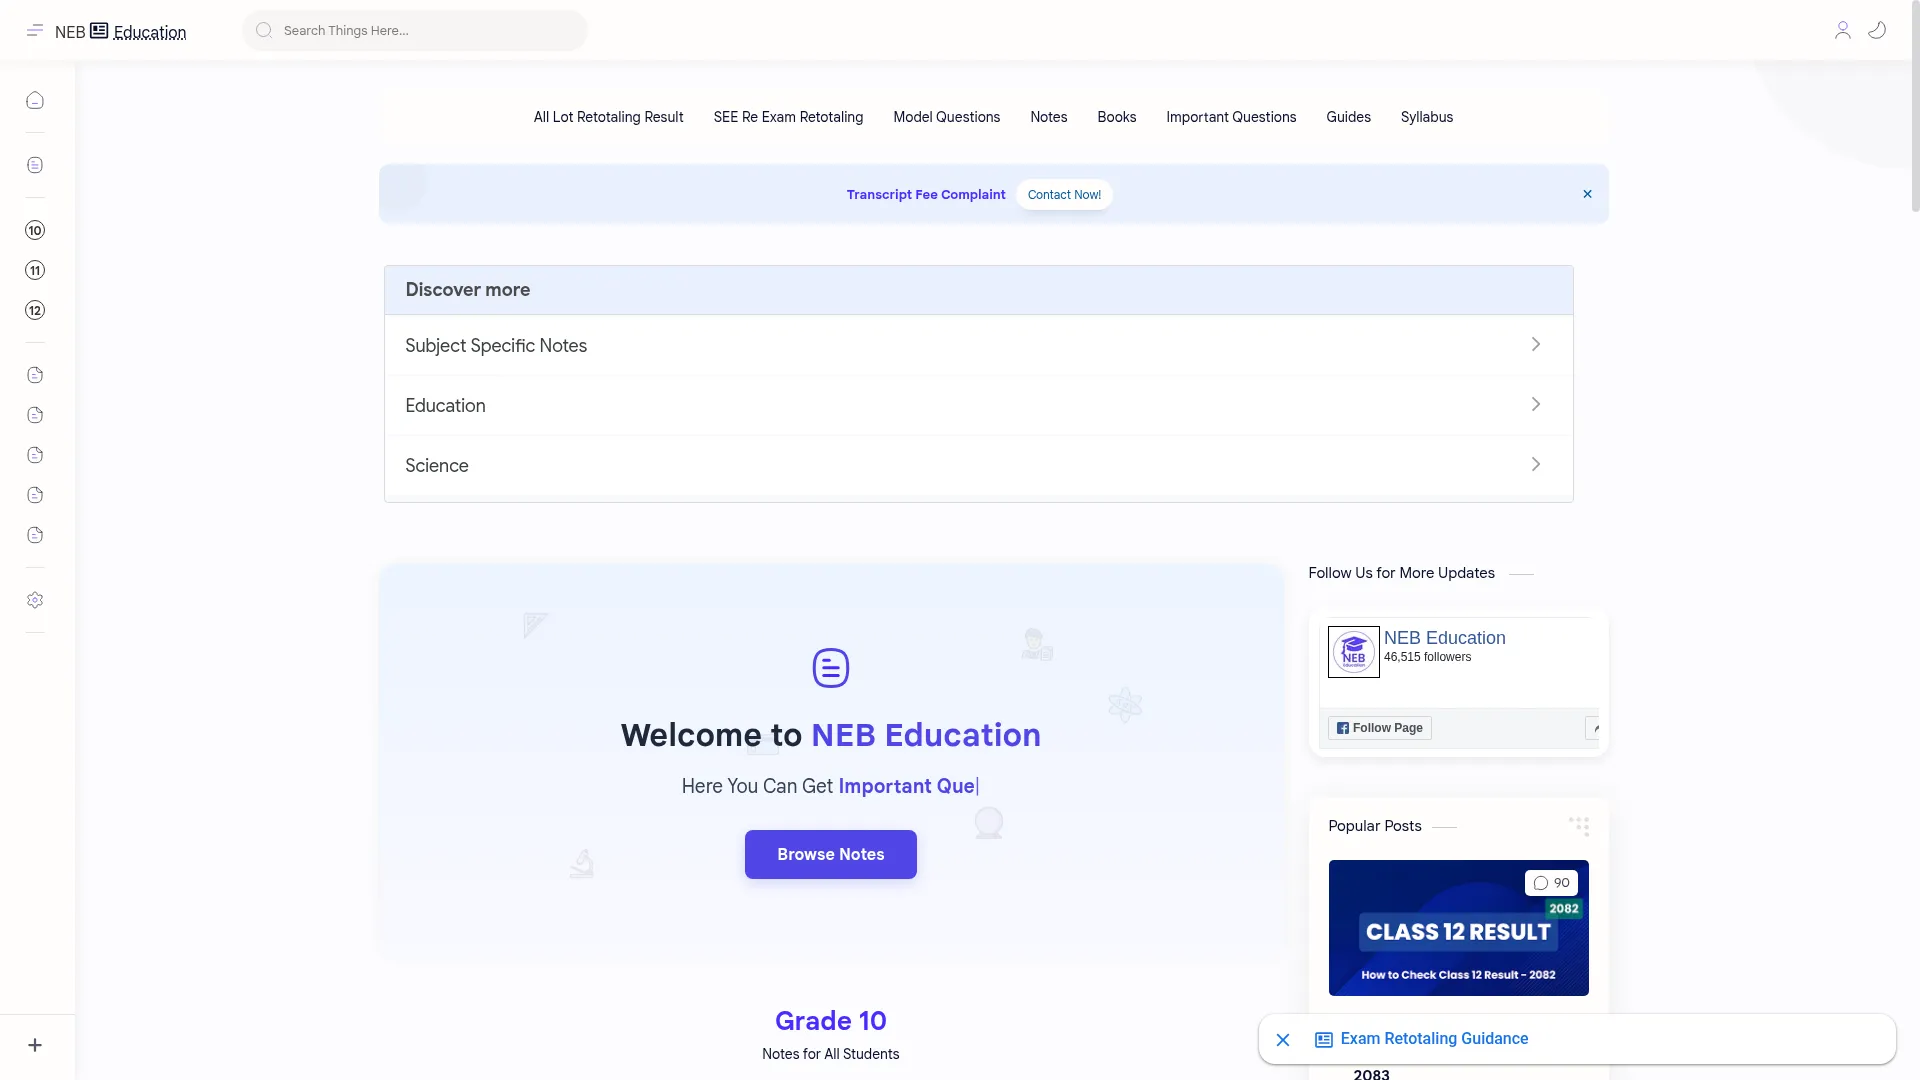Image resolution: width=1920 pixels, height=1080 pixels.
Task: Go to Notes in top navigation
Action: coord(1048,117)
